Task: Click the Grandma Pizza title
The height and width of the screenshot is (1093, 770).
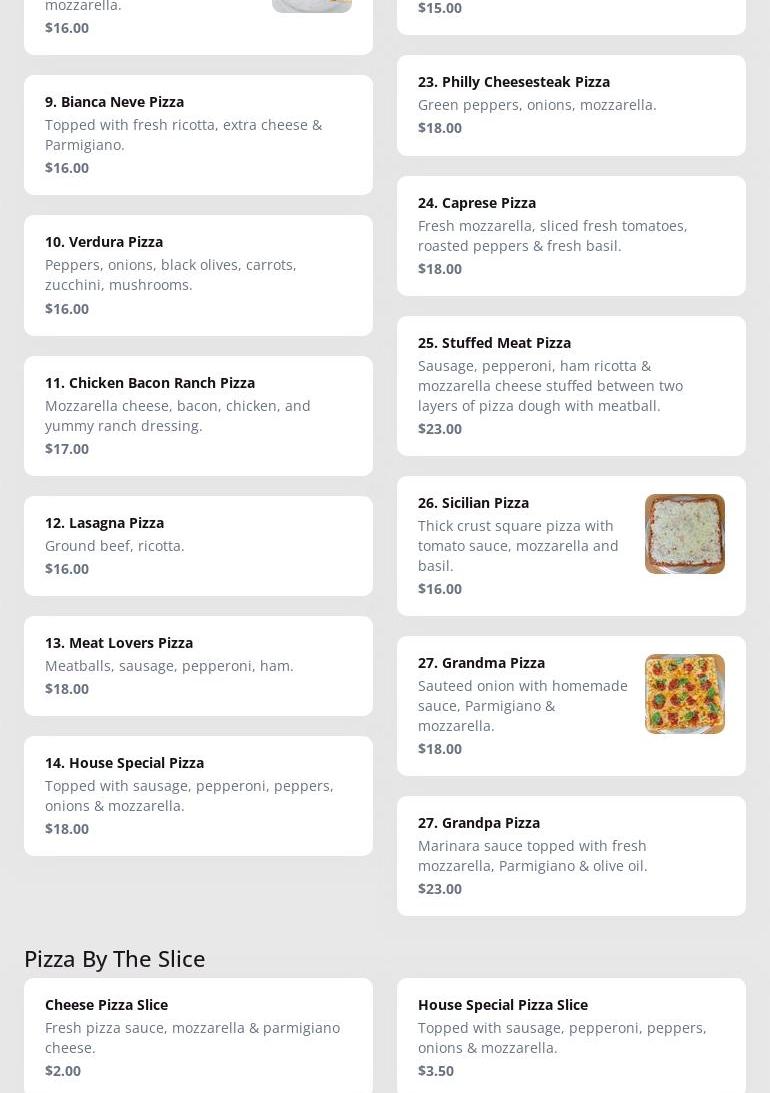Action: coord(481,663)
